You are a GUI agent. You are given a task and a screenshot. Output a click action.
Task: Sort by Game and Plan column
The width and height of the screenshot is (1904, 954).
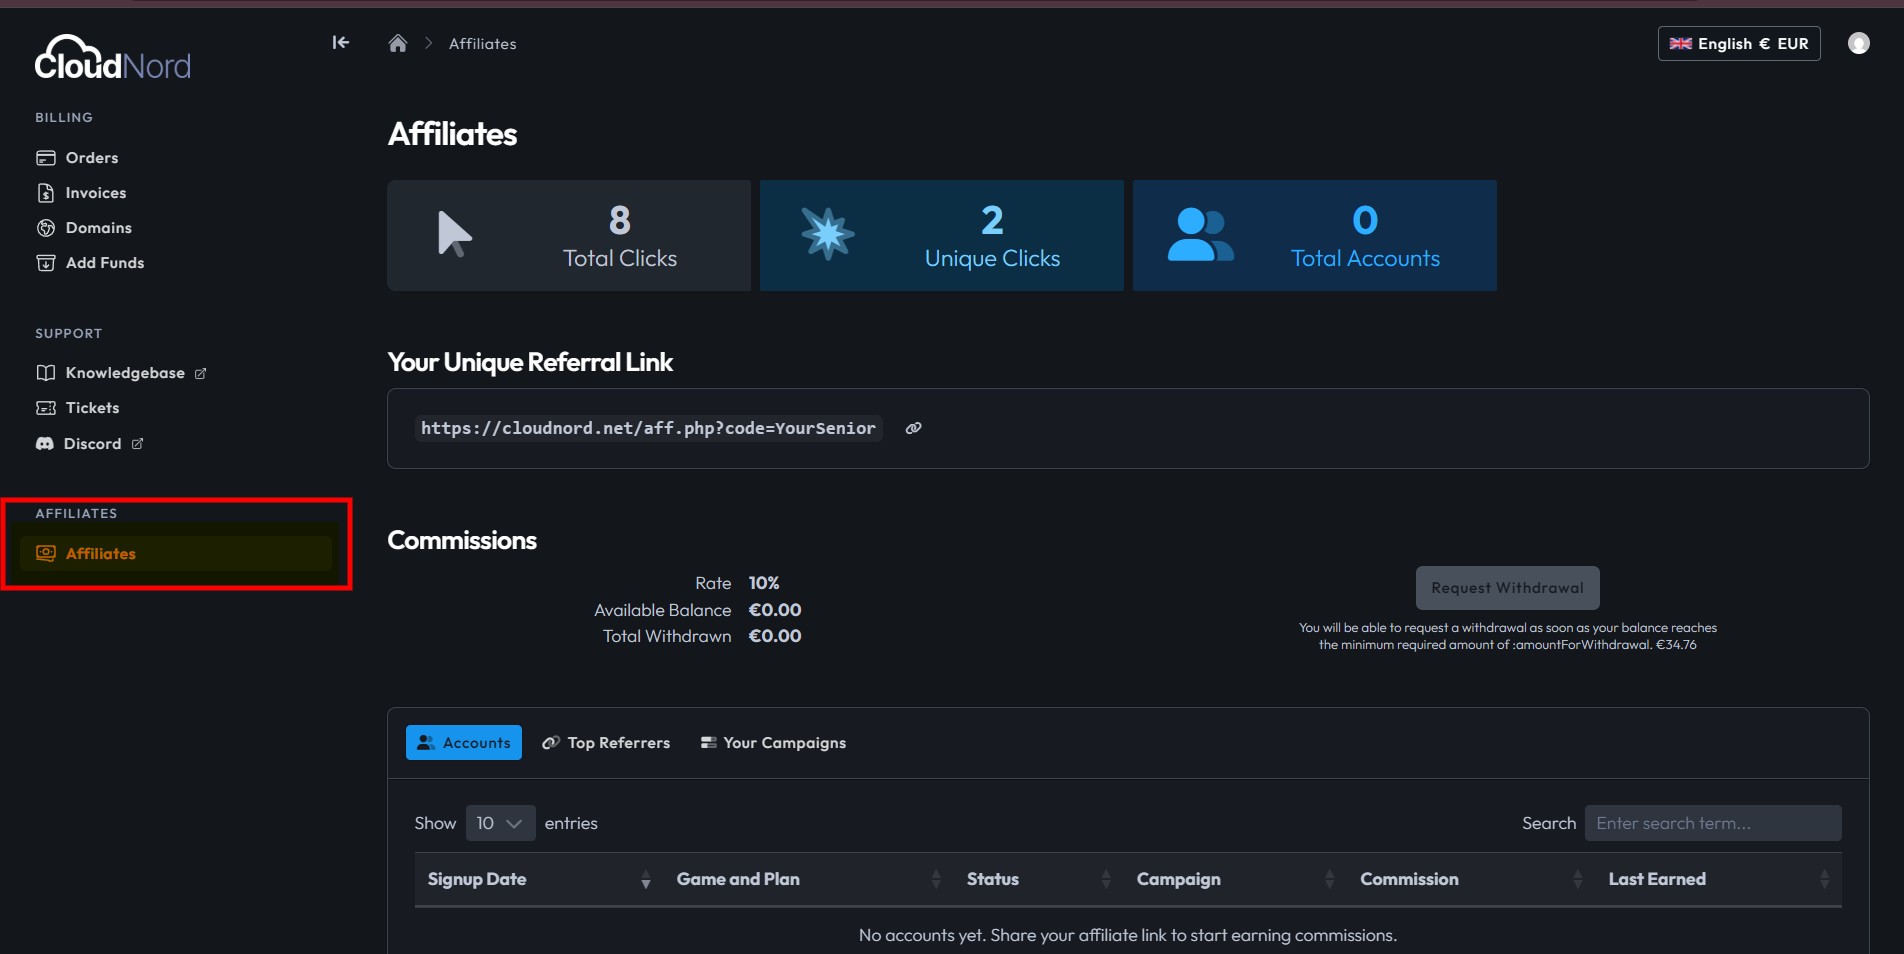click(808, 879)
